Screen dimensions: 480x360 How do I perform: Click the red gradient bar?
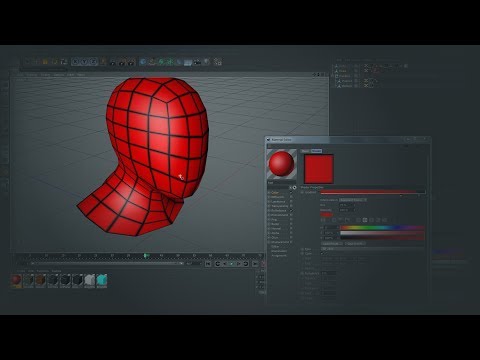tap(373, 192)
